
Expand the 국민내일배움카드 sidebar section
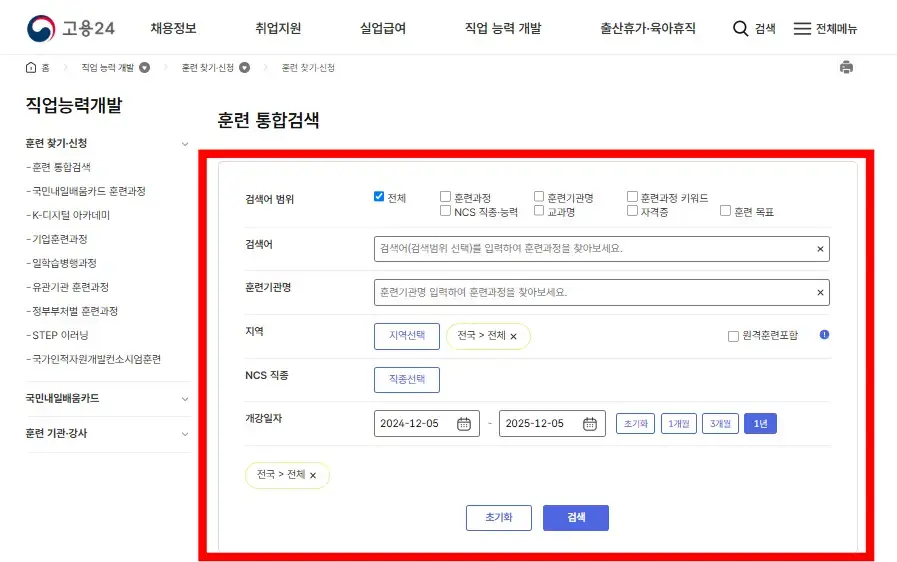point(185,399)
